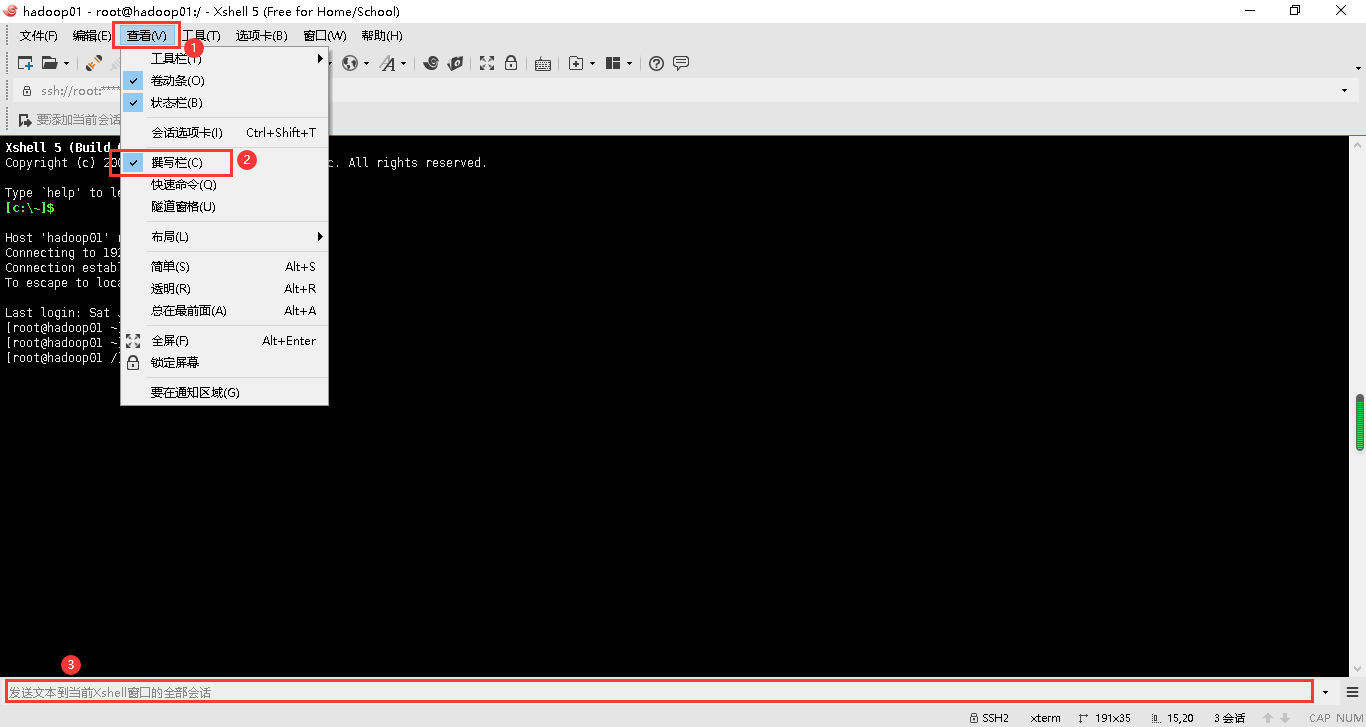Toggle 总在最前面(A) always-on-top option
Image resolution: width=1366 pixels, height=727 pixels.
tap(224, 310)
